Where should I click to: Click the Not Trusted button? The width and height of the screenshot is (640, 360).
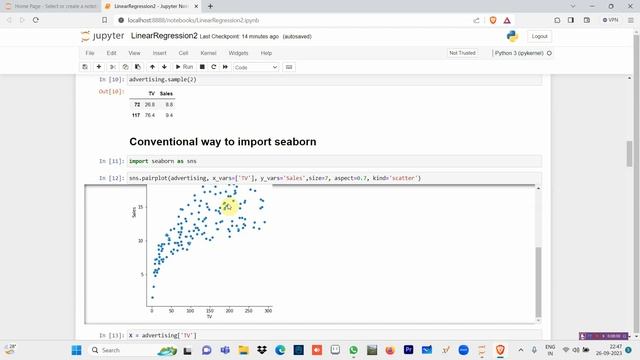click(462, 53)
